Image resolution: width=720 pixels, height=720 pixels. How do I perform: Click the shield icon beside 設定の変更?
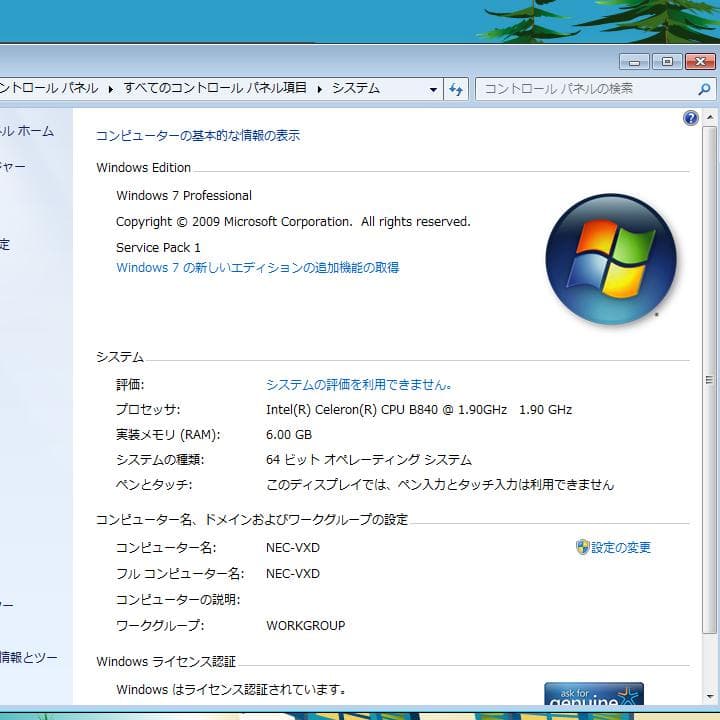(582, 547)
